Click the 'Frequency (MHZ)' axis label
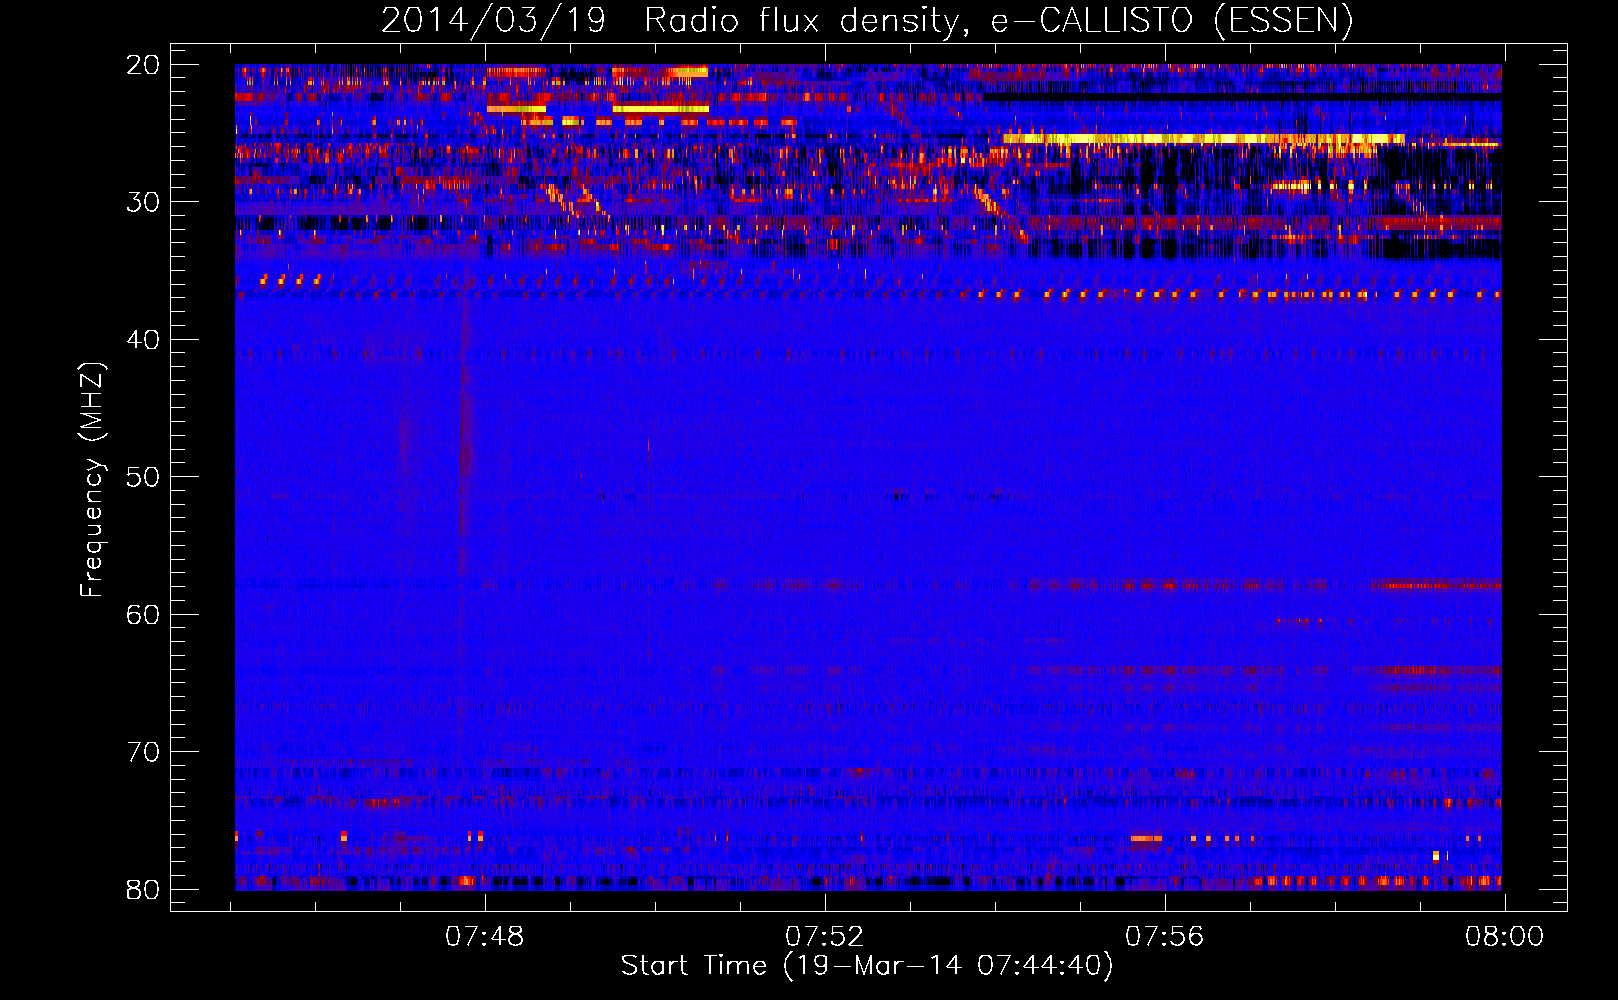The image size is (1618, 1000). pyautogui.click(x=92, y=480)
